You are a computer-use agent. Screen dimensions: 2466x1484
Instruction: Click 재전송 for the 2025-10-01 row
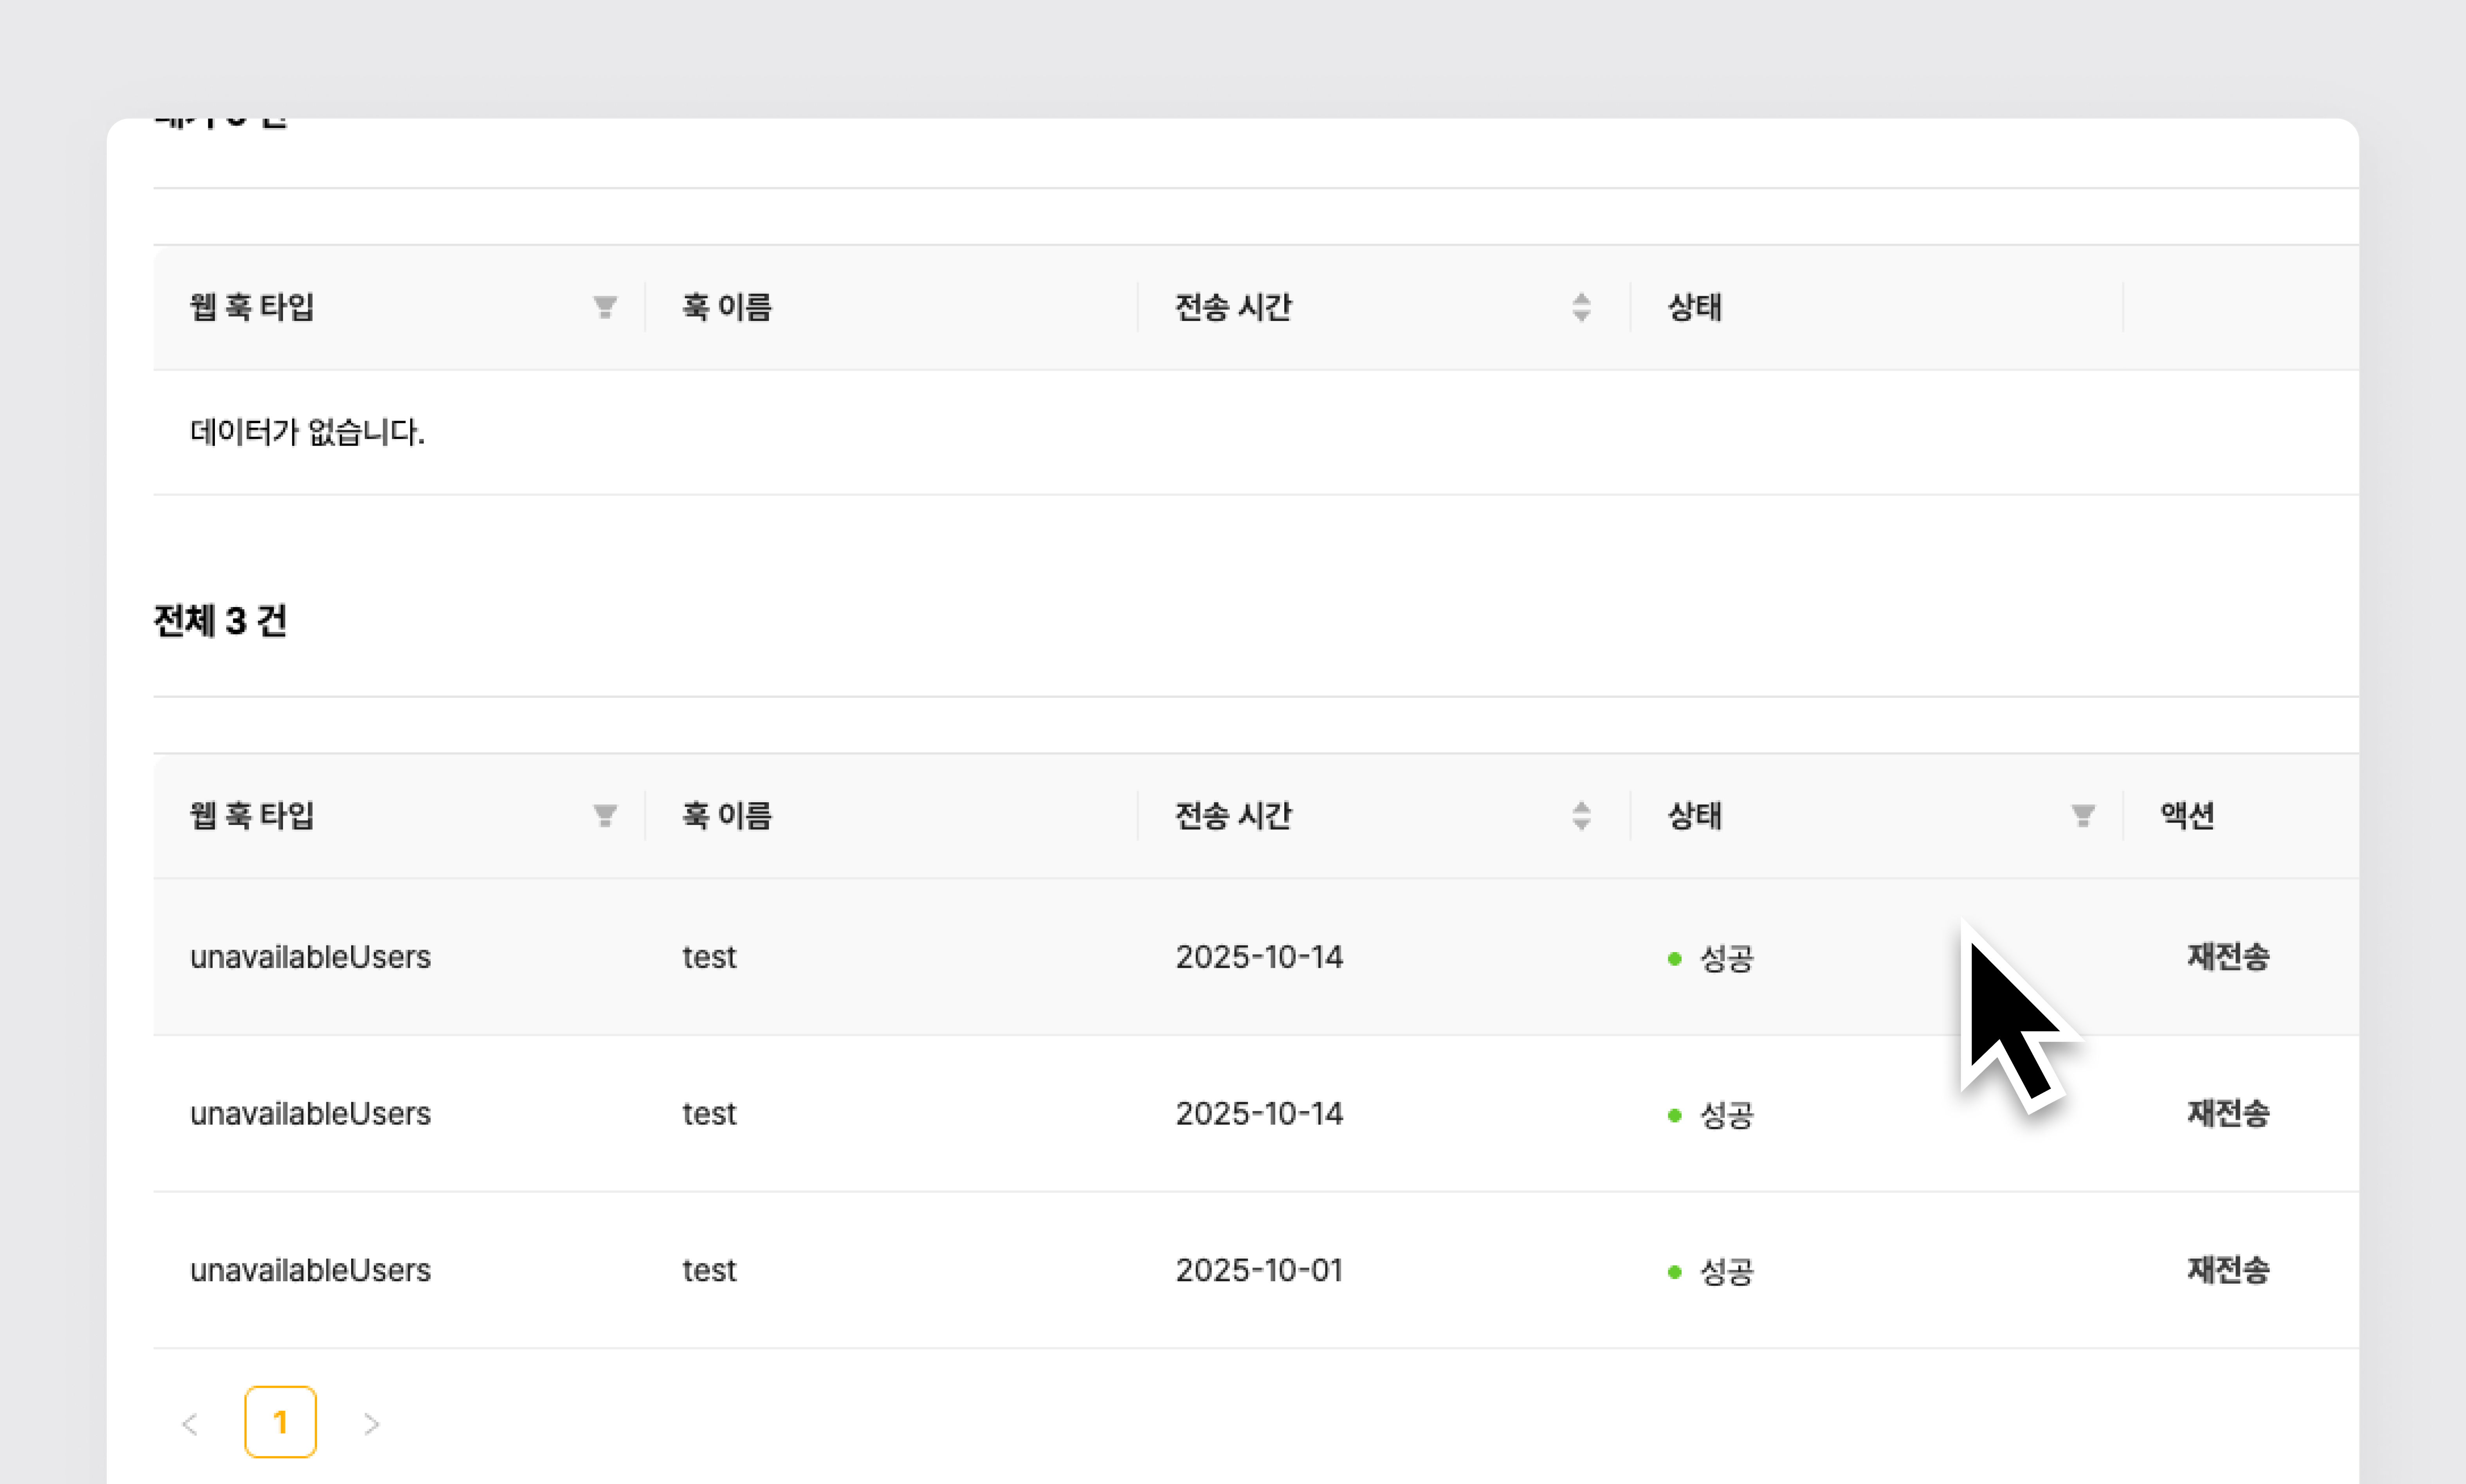tap(2227, 1270)
